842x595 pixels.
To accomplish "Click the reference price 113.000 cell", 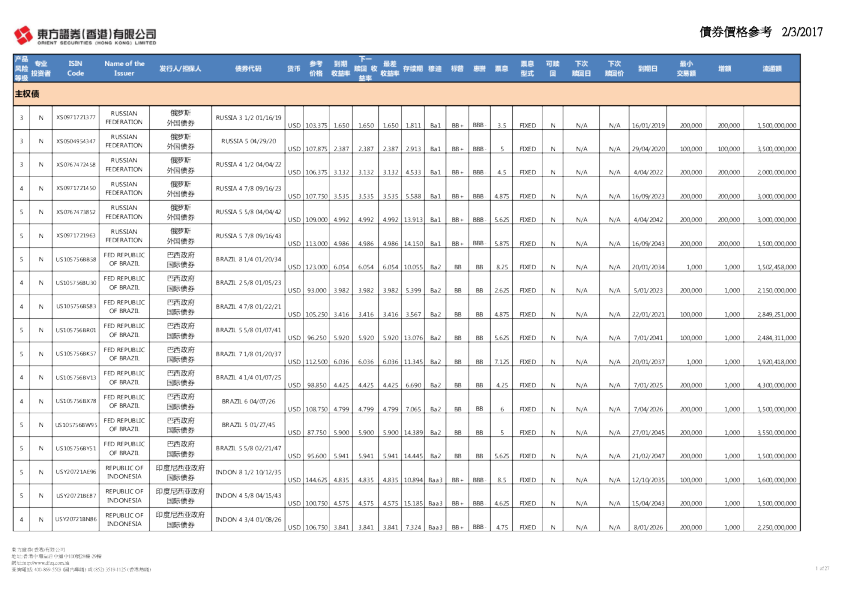I will (316, 242).
